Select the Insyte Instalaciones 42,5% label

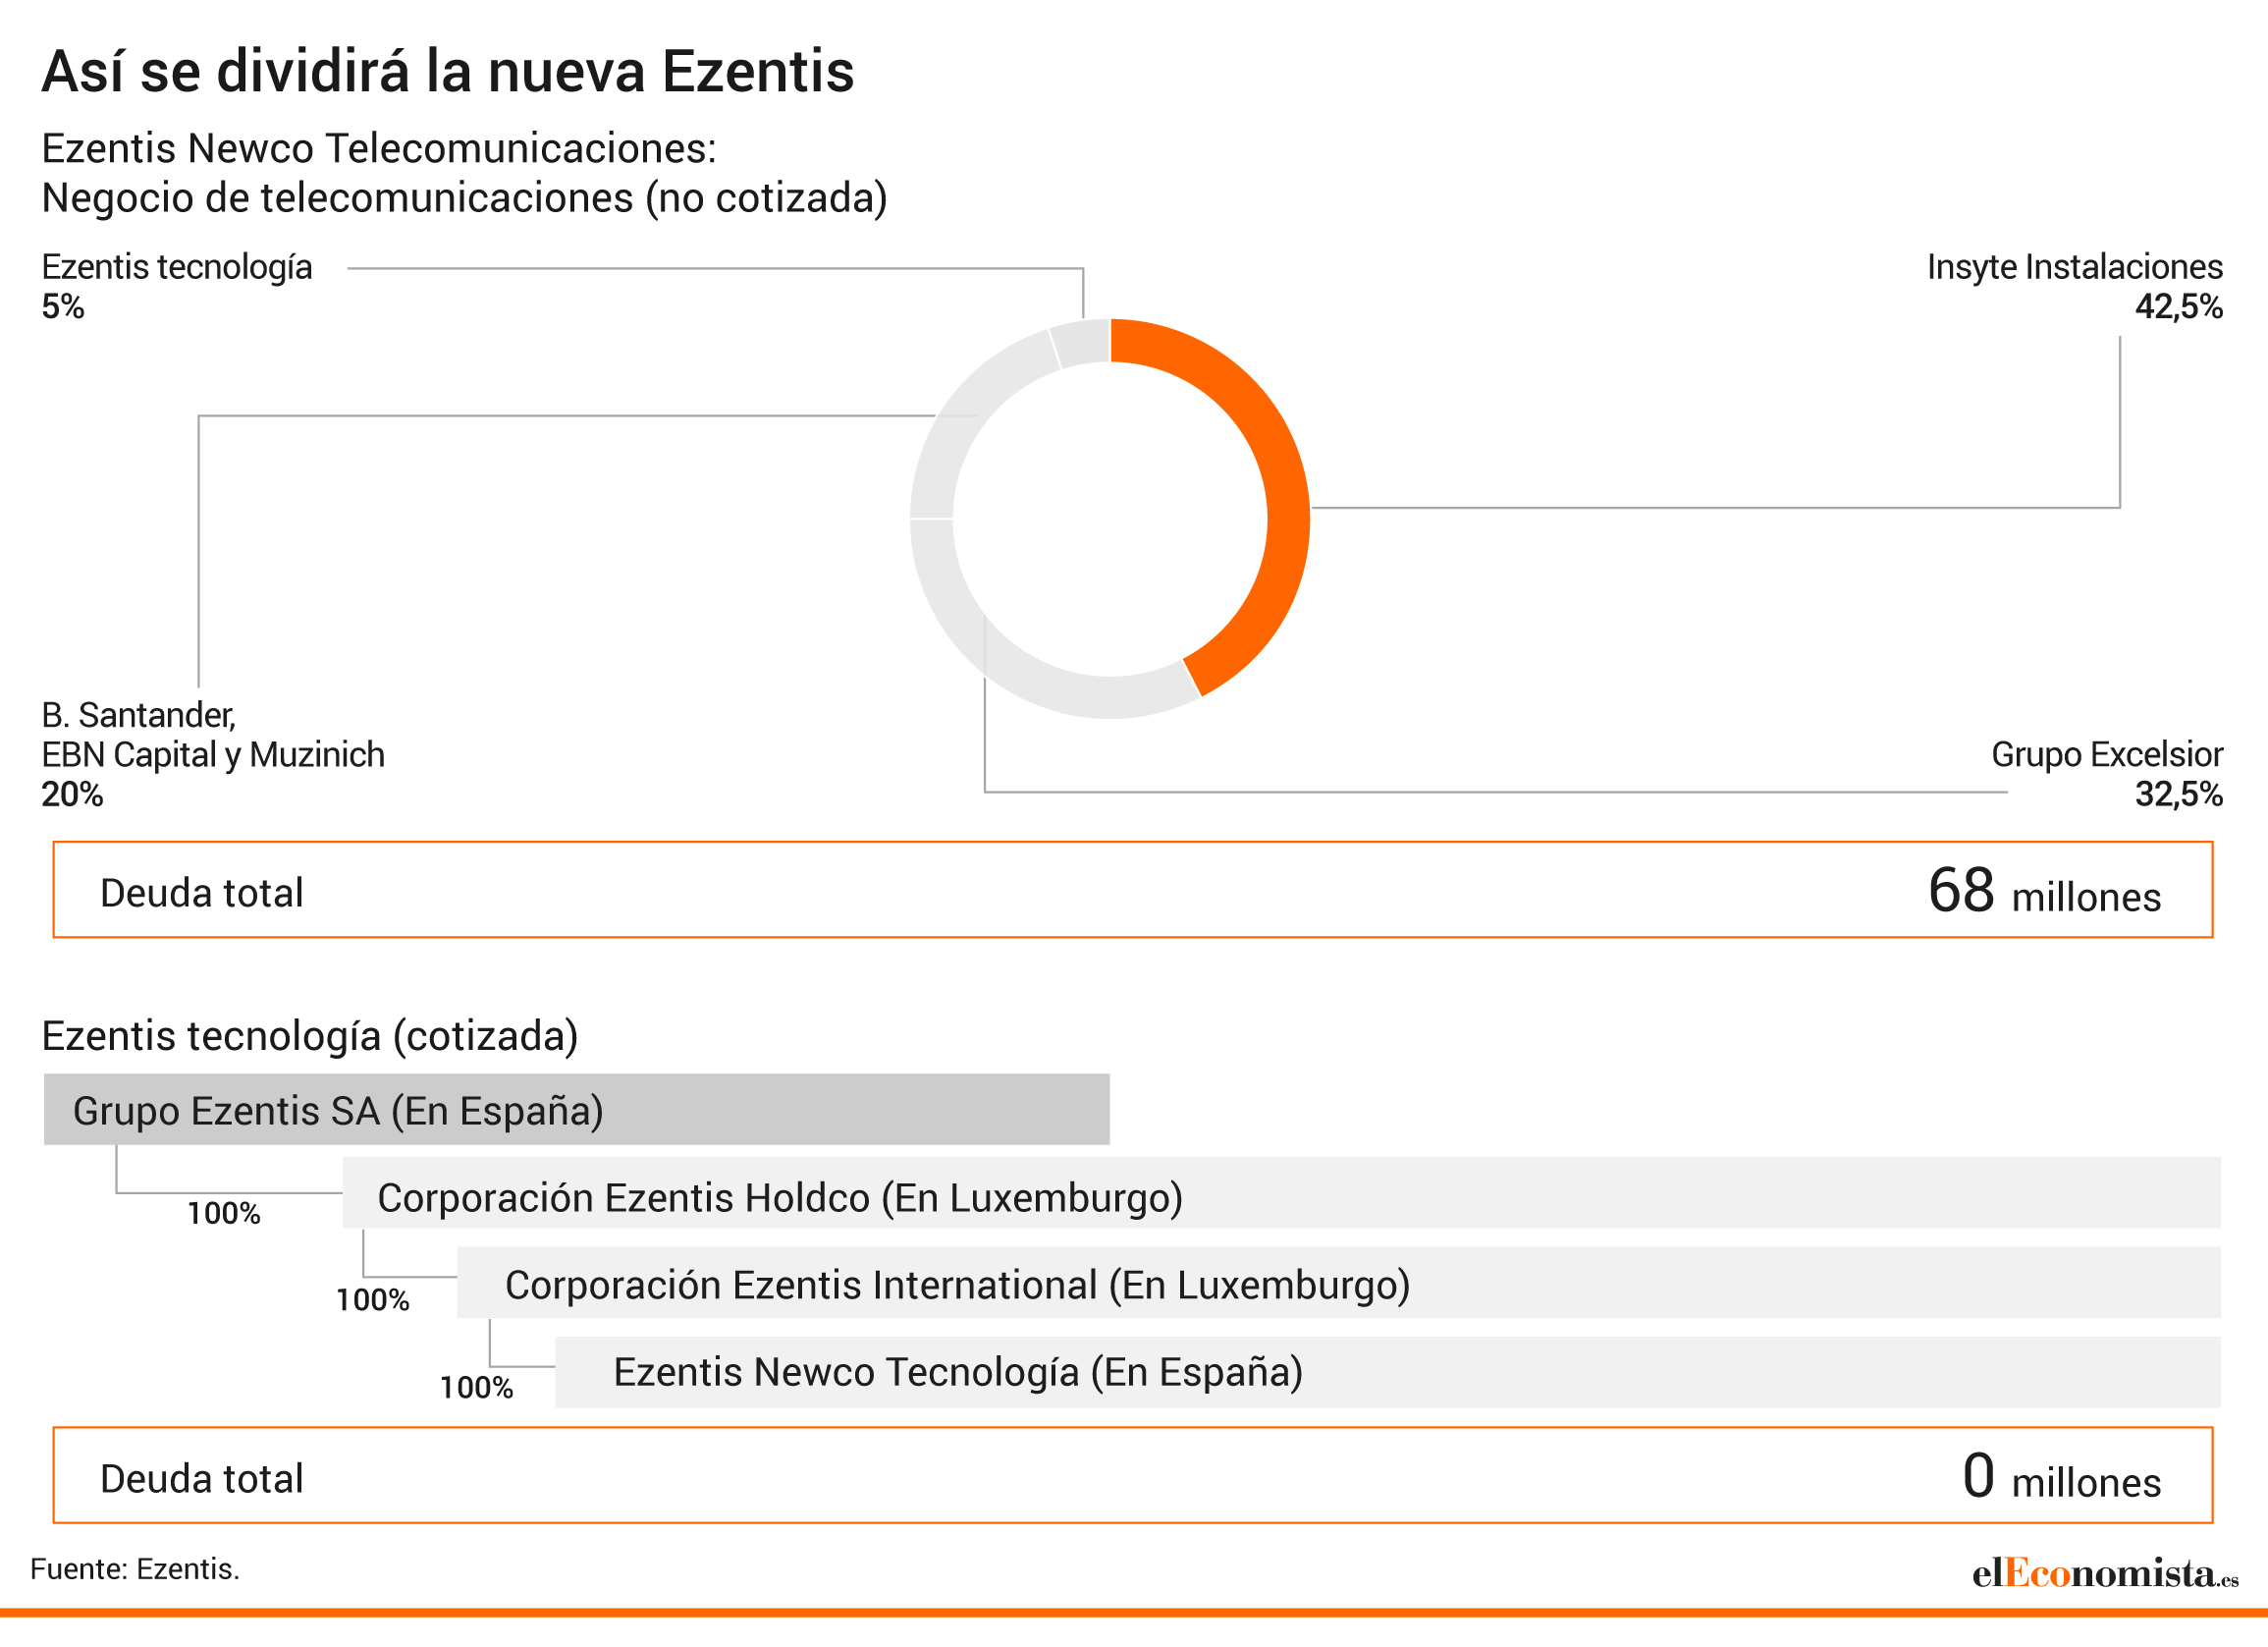(2074, 286)
